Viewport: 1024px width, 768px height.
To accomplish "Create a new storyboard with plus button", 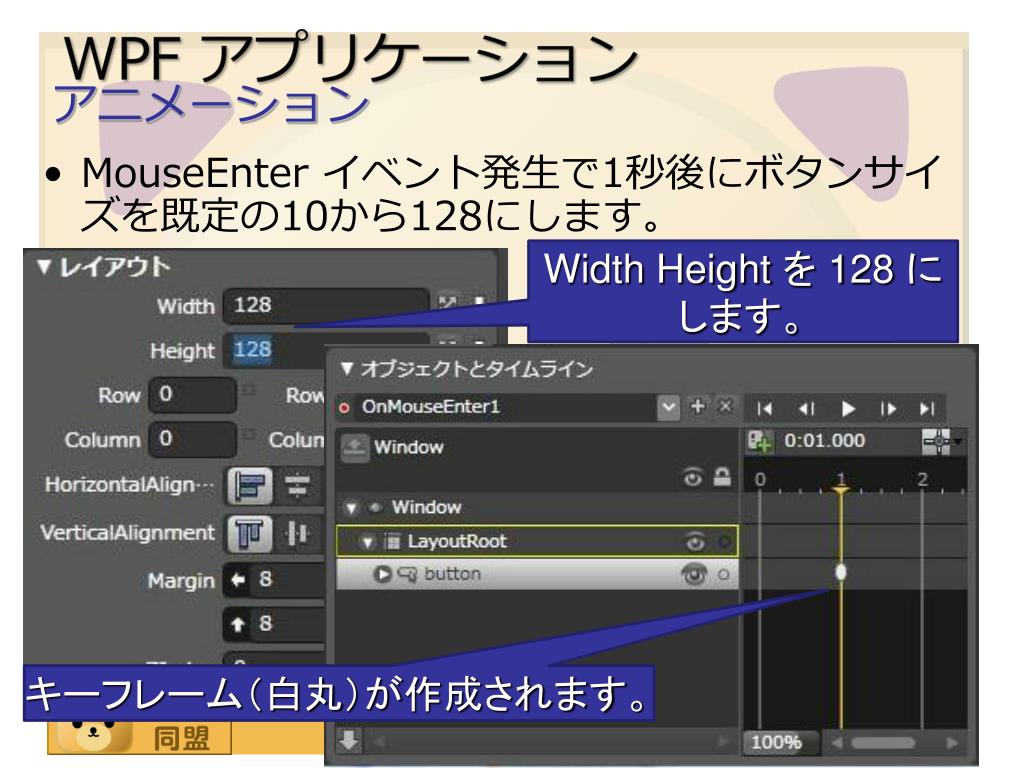I will [x=698, y=406].
